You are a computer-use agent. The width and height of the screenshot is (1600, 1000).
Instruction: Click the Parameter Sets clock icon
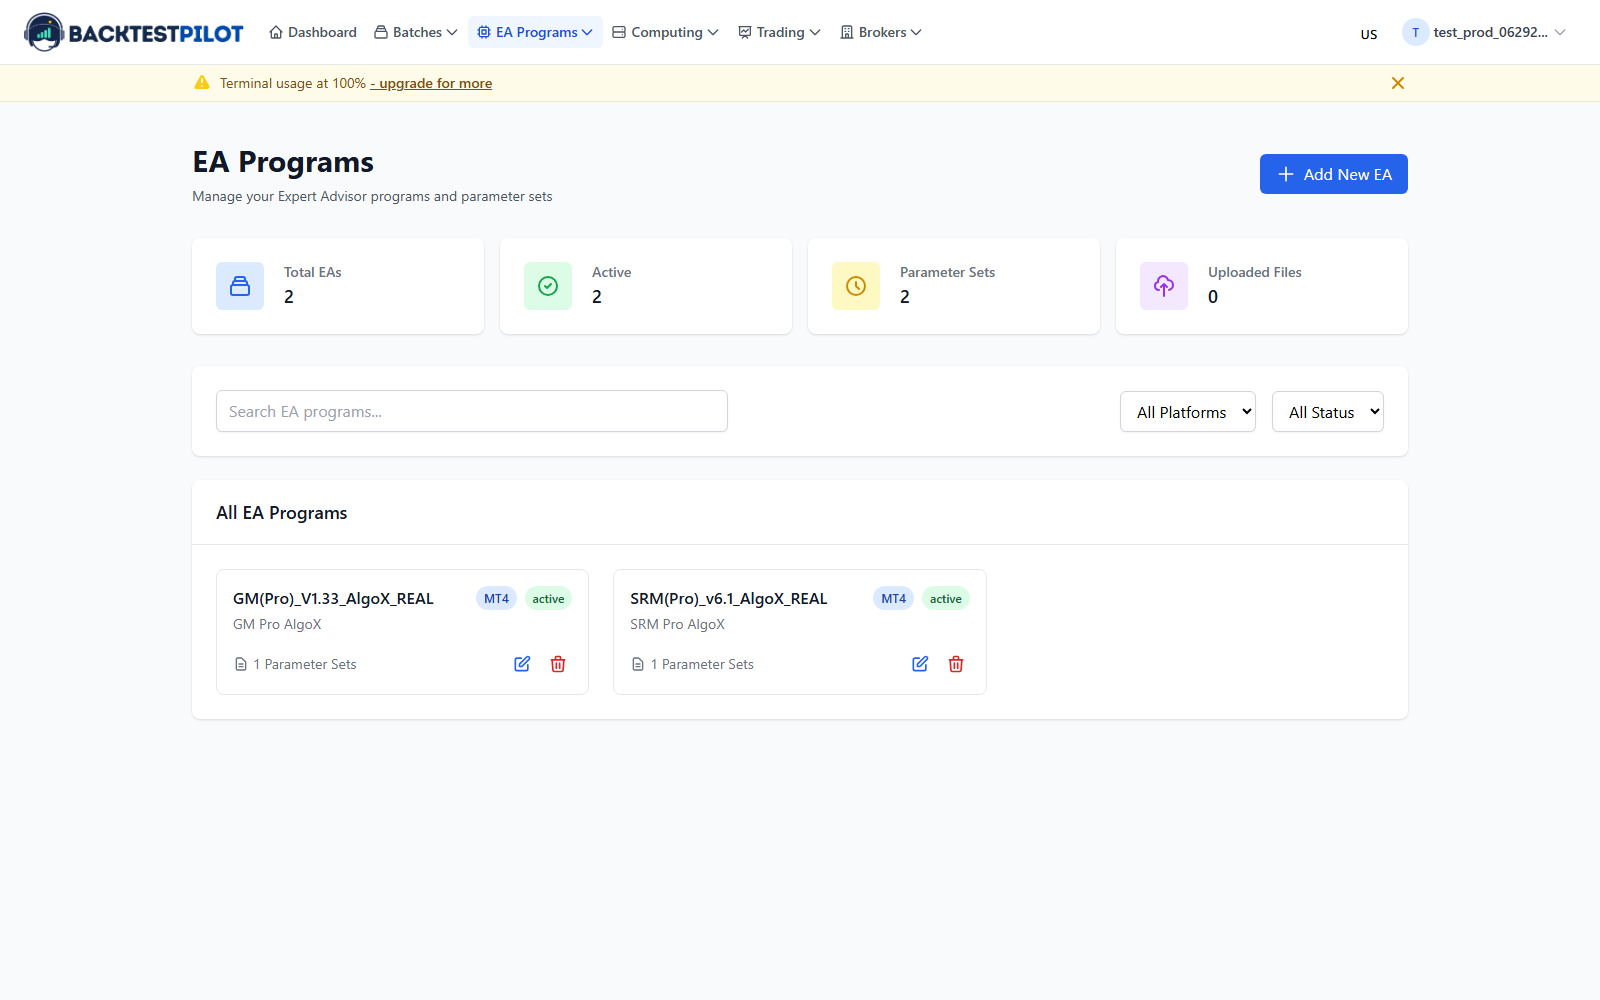(856, 286)
